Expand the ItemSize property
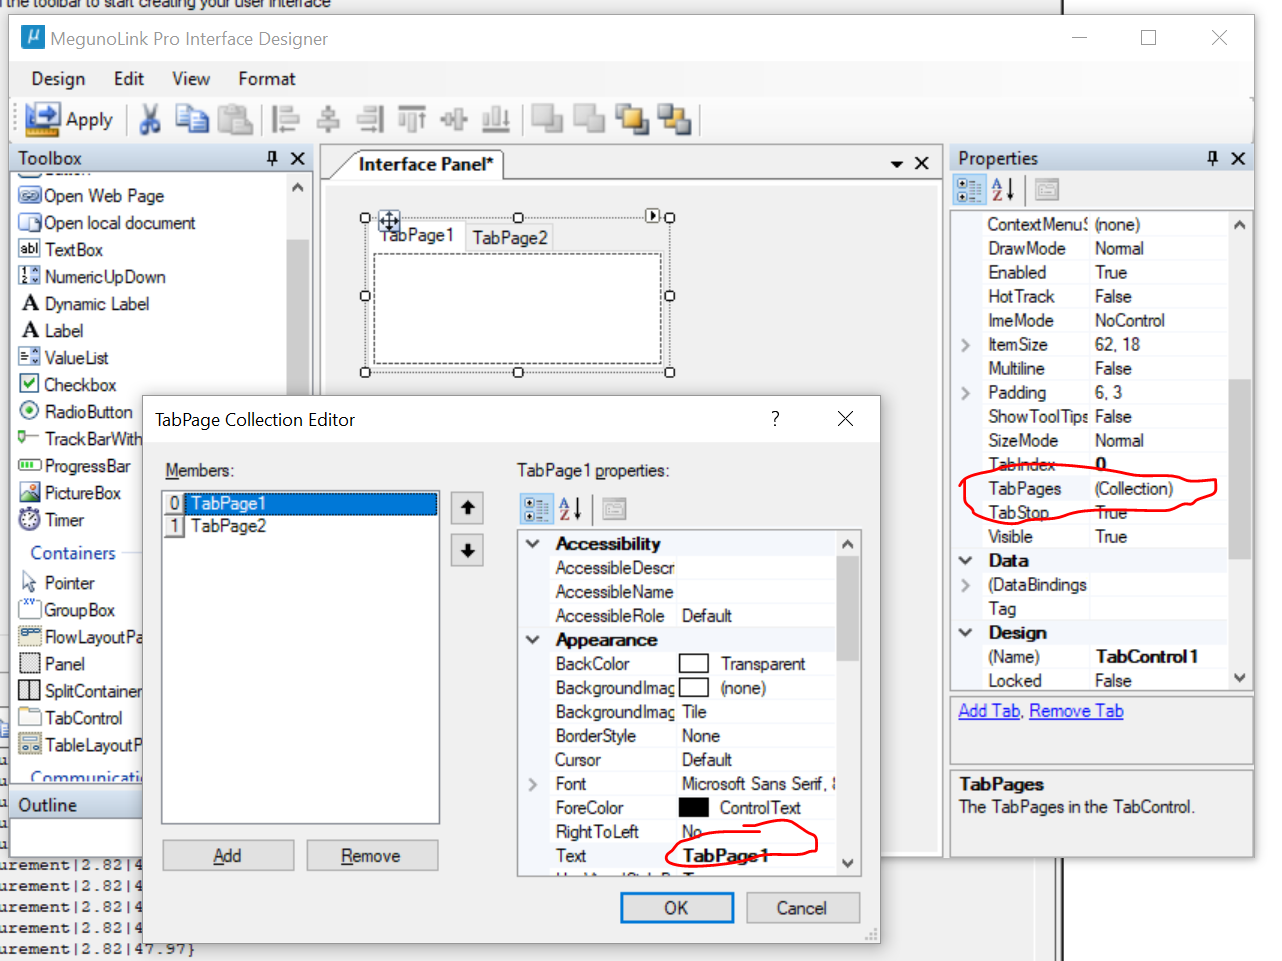Screen dimensions: 1282x961 click(965, 345)
